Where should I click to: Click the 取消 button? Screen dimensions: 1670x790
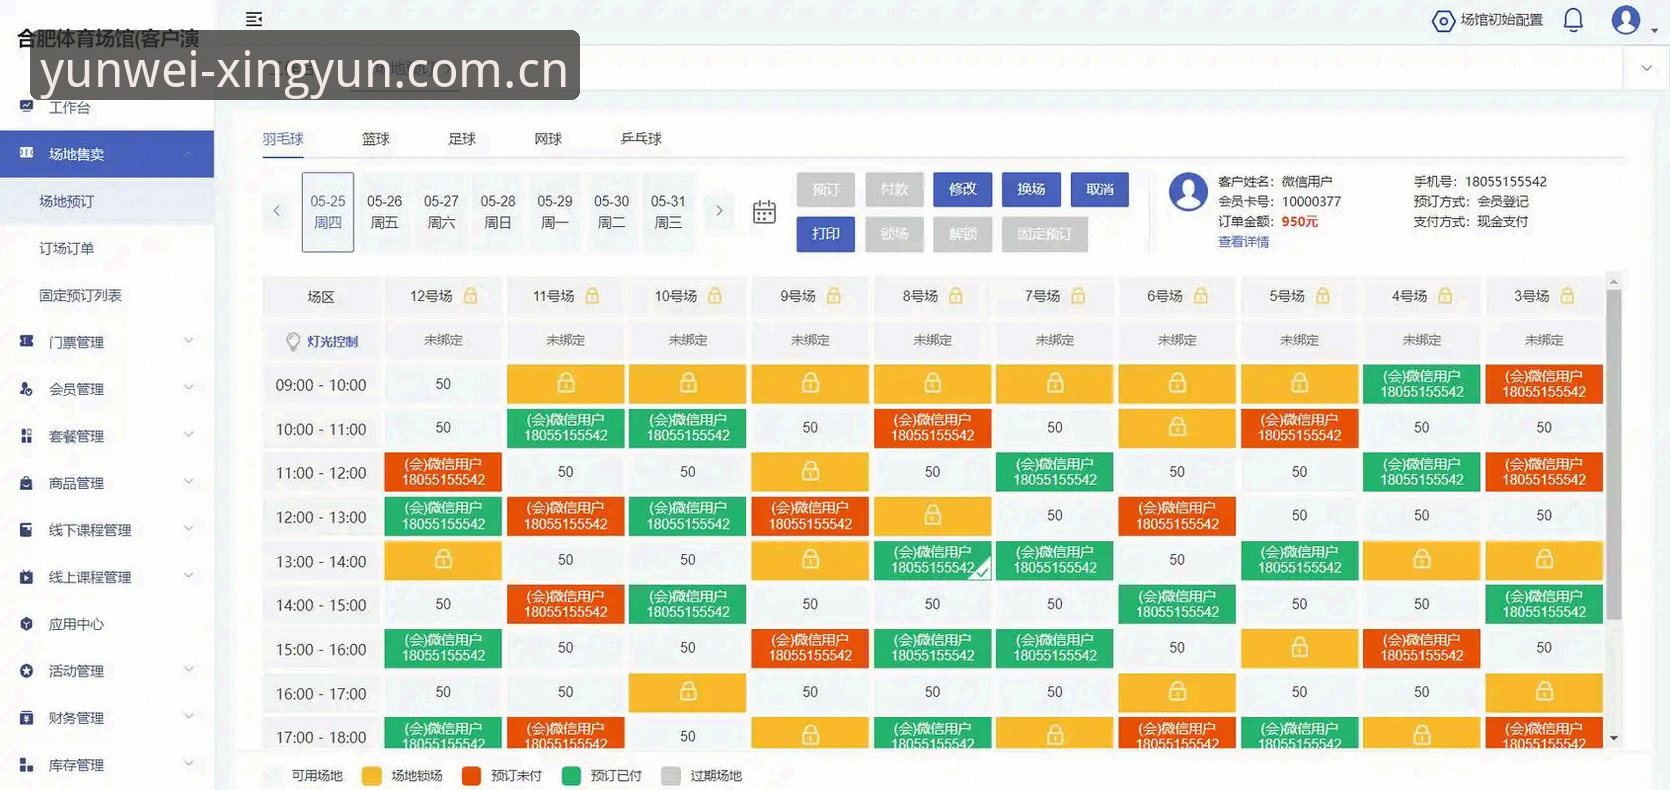pyautogui.click(x=1100, y=189)
